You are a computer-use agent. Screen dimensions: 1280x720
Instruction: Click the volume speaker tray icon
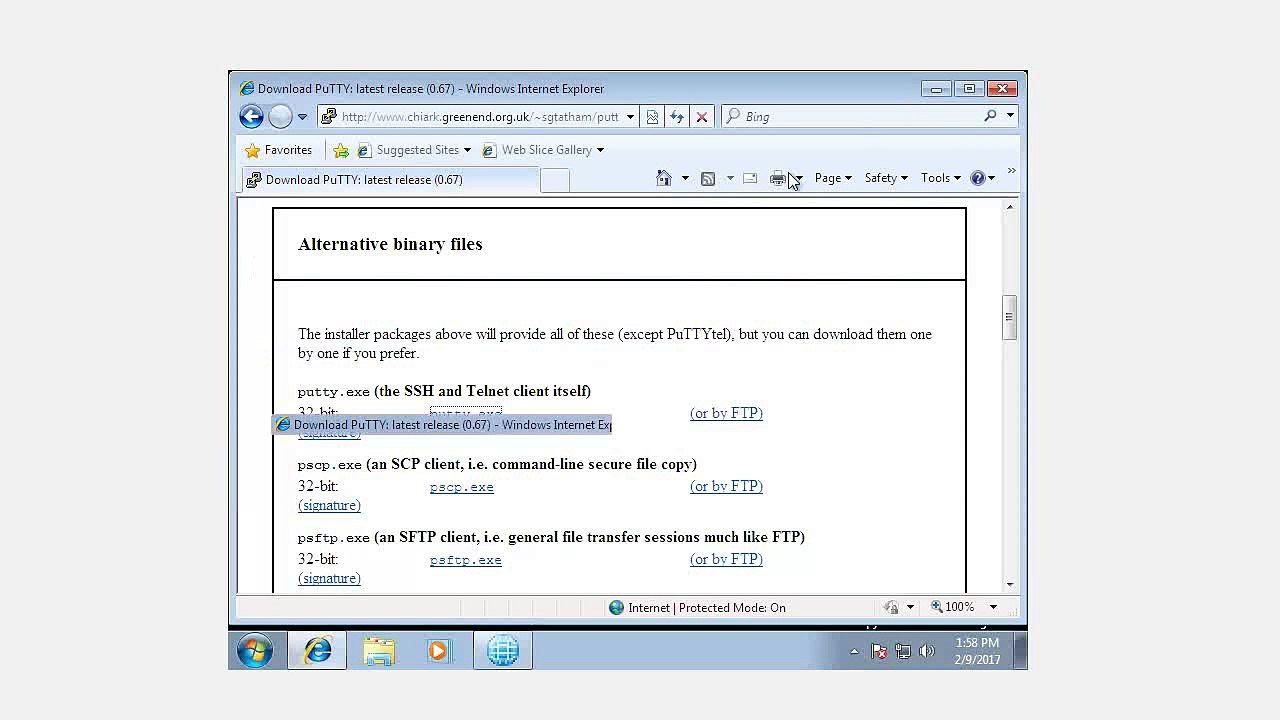coord(927,652)
